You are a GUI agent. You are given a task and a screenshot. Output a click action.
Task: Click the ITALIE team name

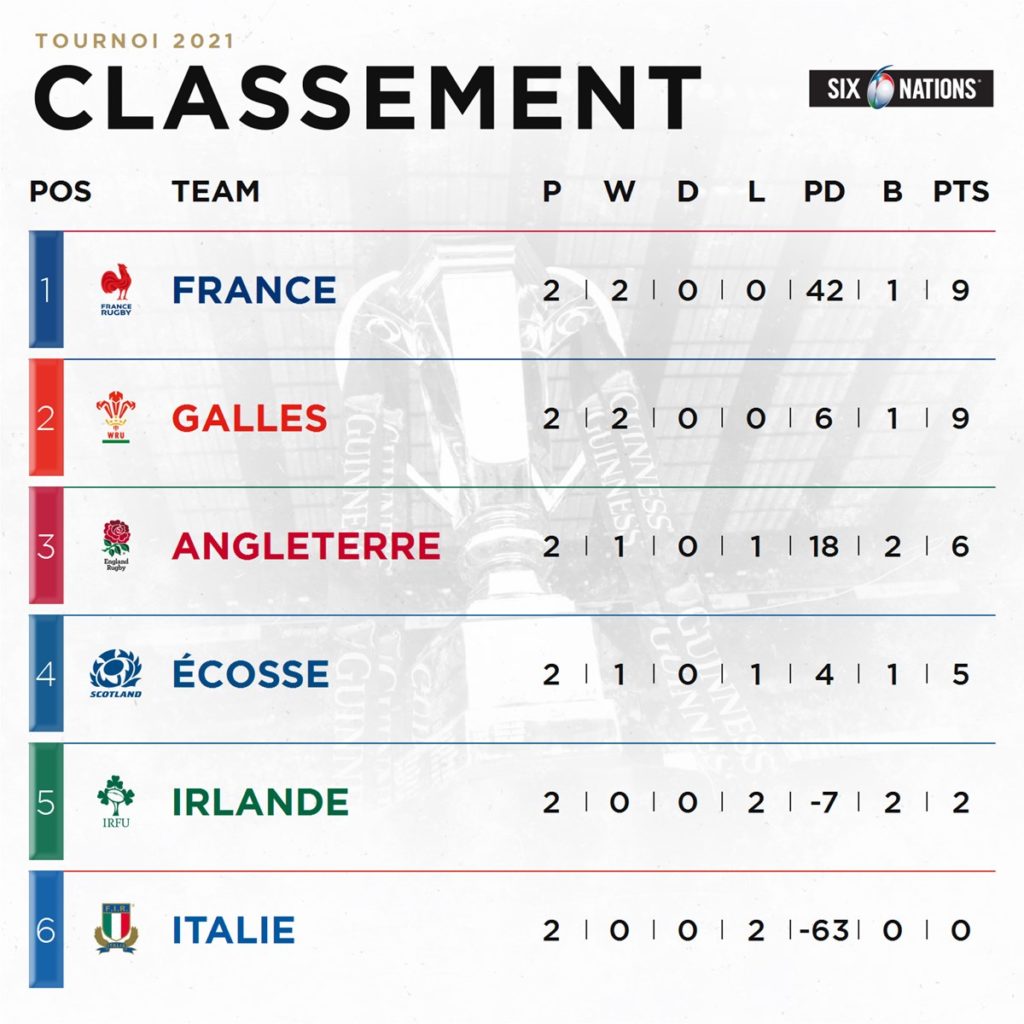point(233,930)
